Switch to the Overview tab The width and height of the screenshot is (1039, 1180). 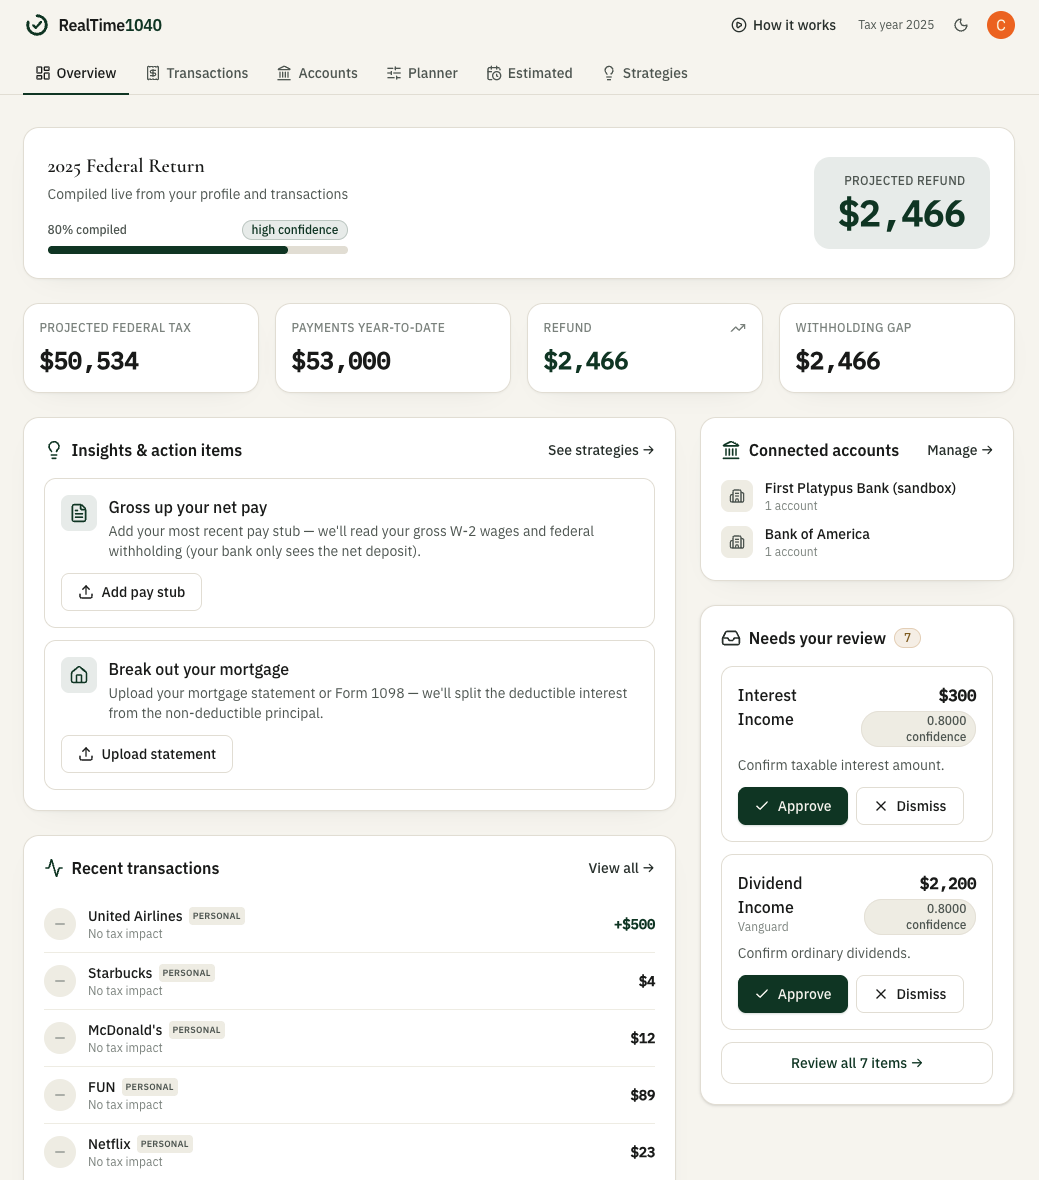pos(76,73)
